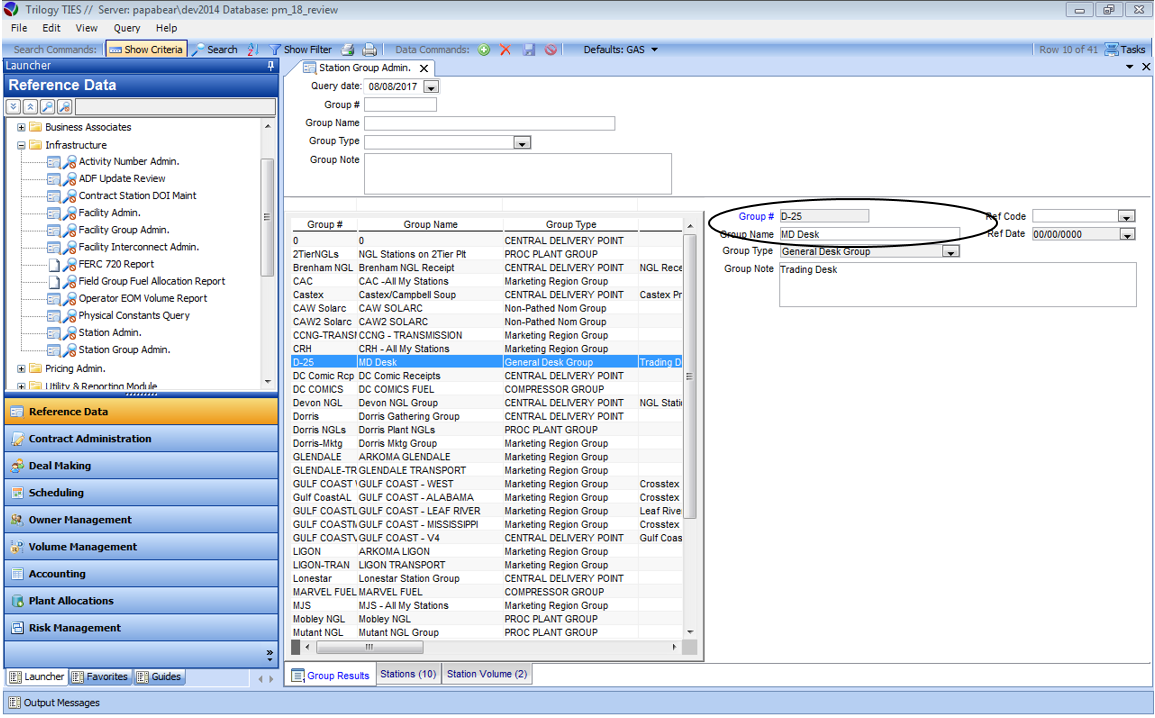Collapse the Infrastructure folder

click(x=22, y=145)
